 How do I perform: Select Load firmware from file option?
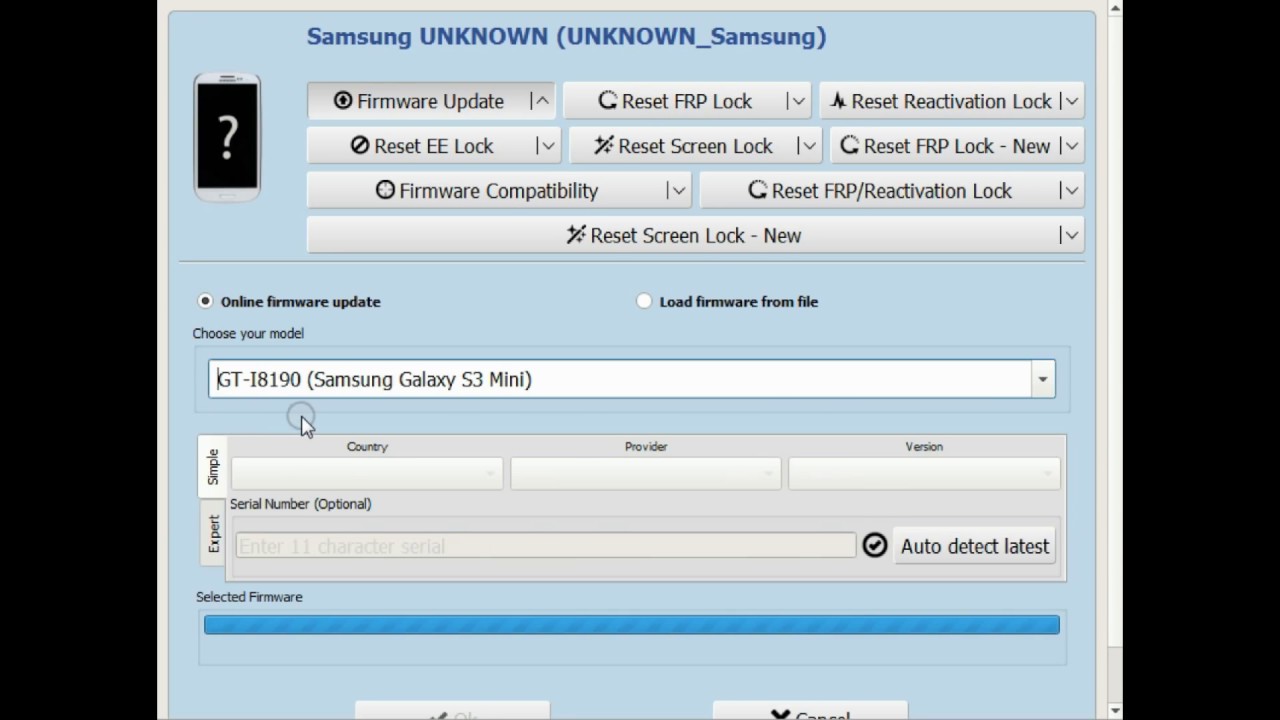(644, 301)
